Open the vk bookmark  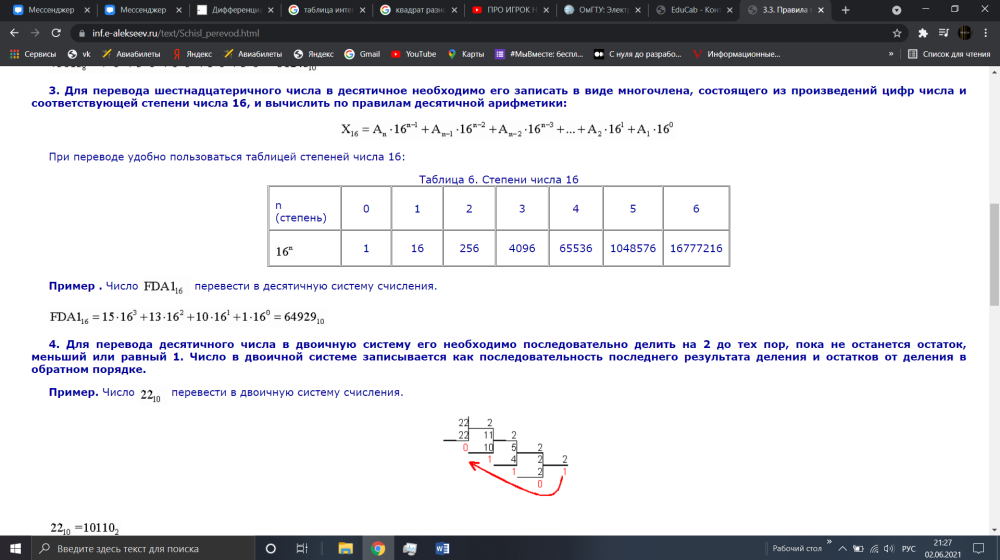(x=80, y=54)
